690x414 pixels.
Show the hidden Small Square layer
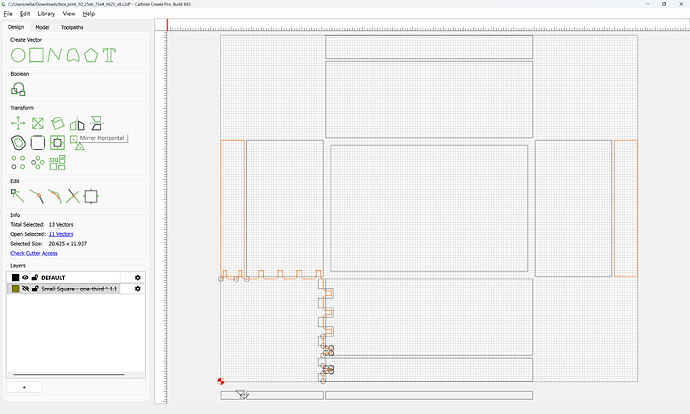coord(26,289)
